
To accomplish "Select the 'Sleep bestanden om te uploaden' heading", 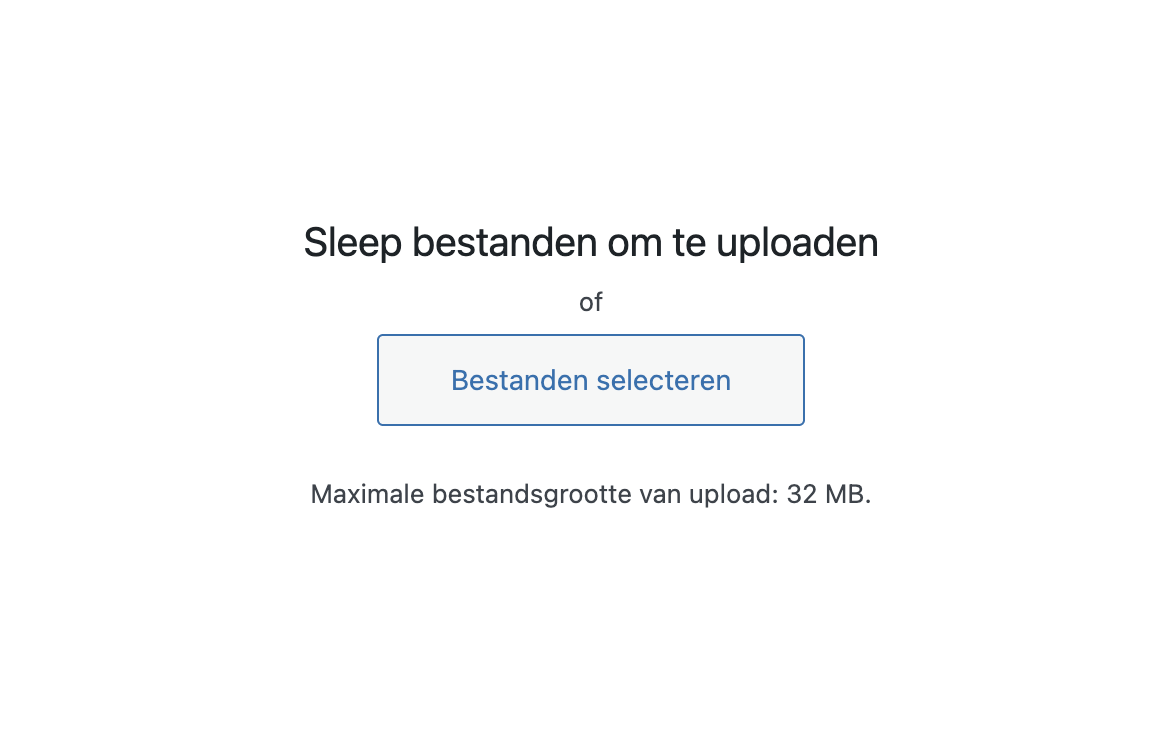I will click(x=590, y=243).
